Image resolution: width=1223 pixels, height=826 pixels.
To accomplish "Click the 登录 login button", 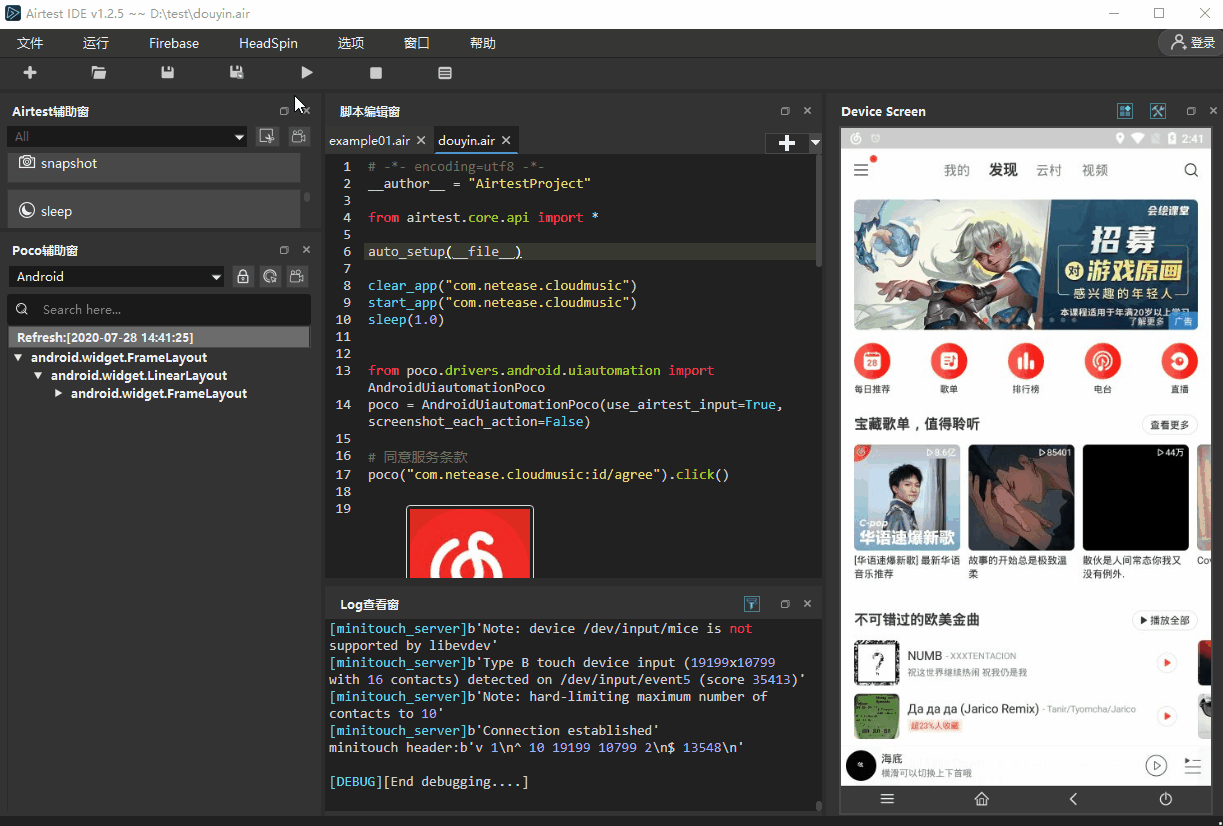I will [1191, 43].
